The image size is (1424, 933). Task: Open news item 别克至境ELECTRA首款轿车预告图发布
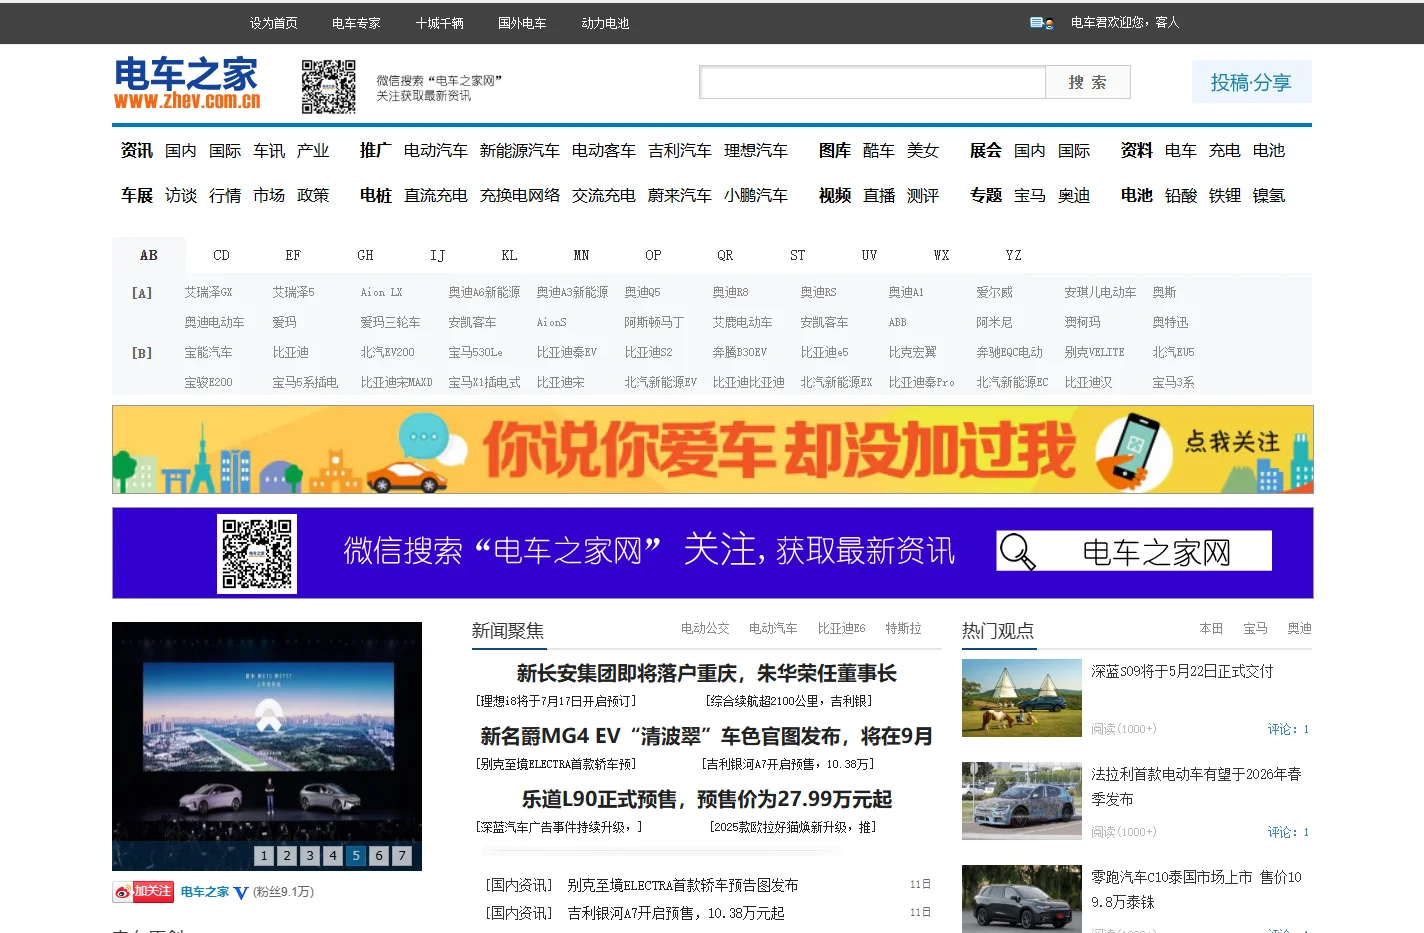(682, 885)
